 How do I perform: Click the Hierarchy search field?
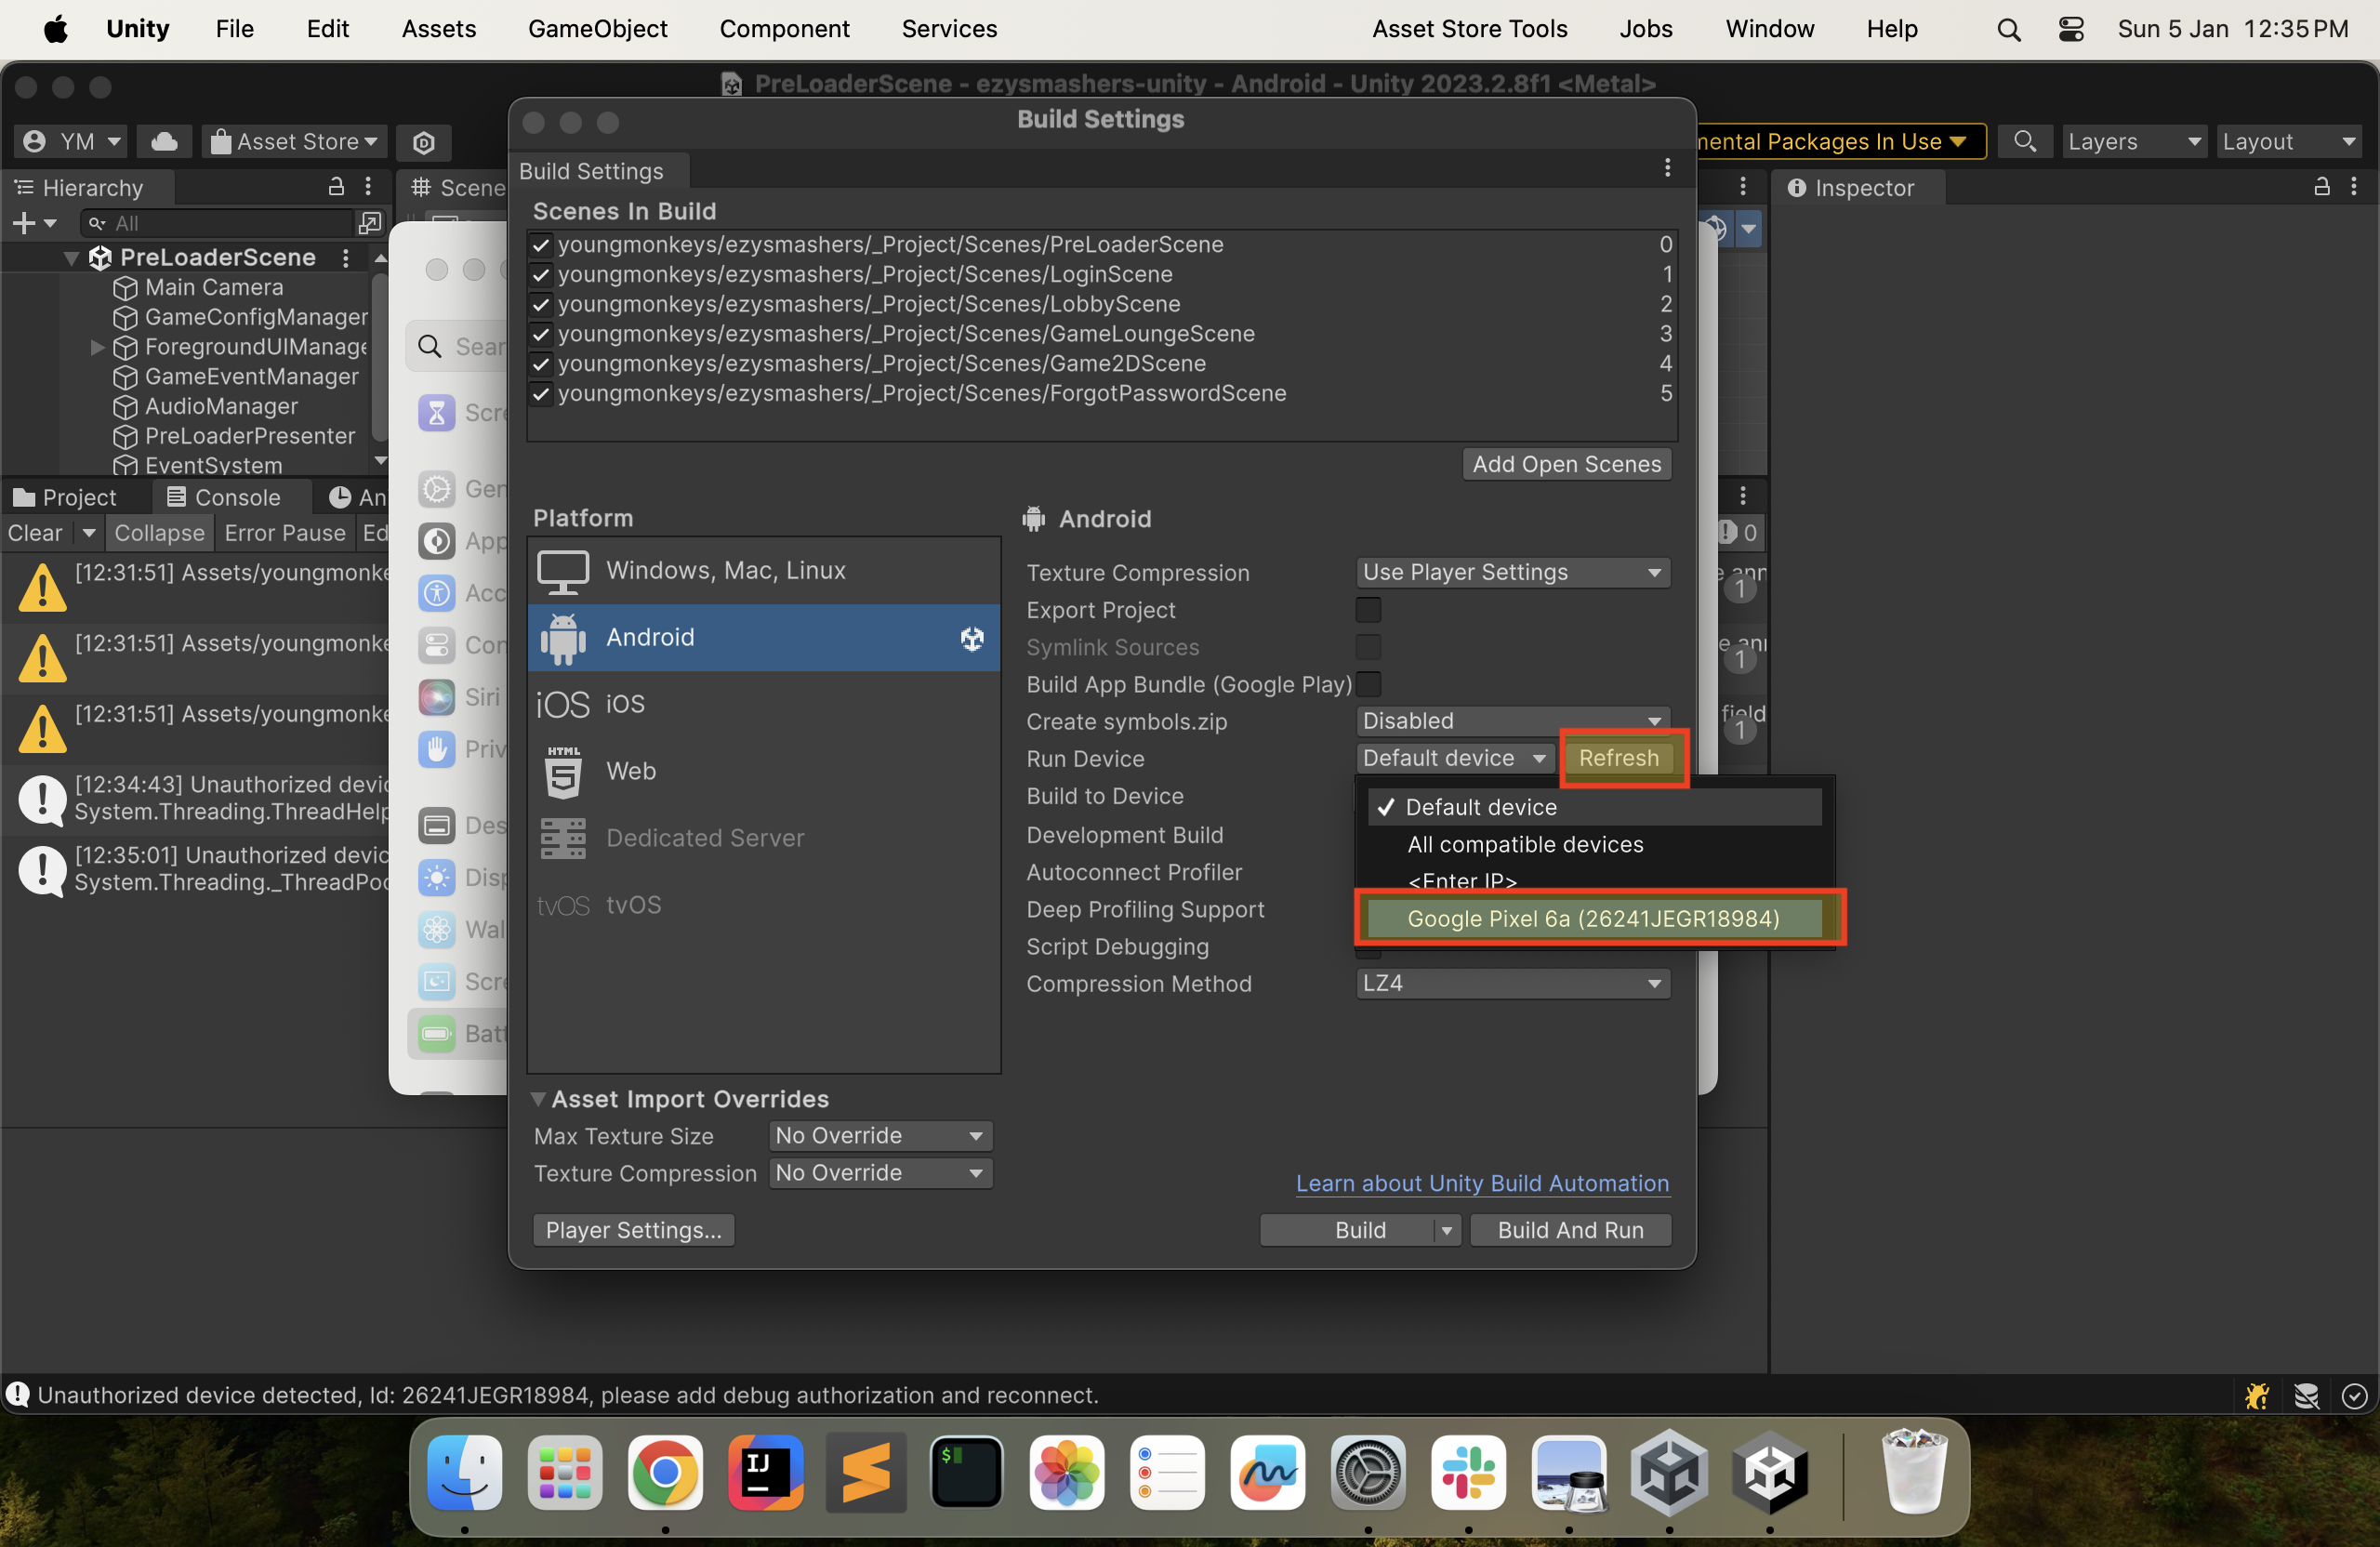point(218,223)
